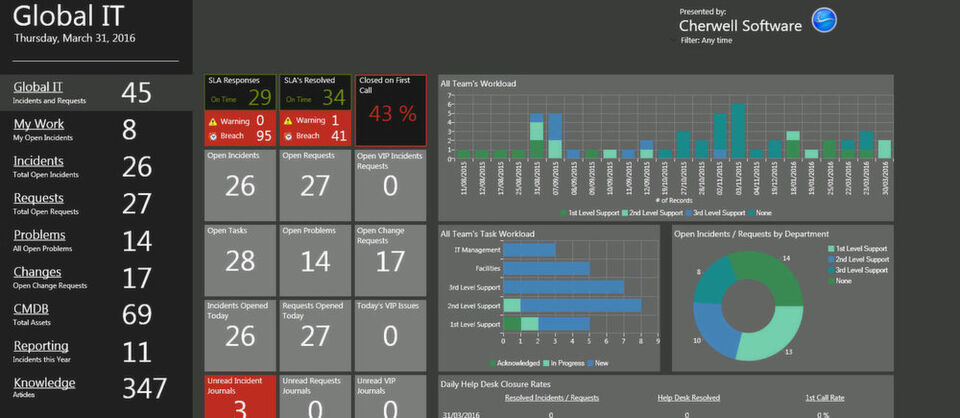Click the Filter: Any time label

[707, 40]
